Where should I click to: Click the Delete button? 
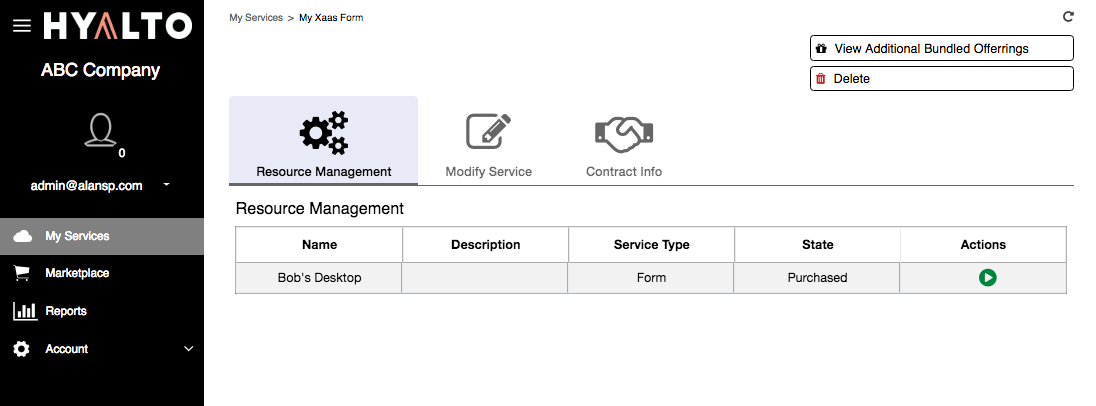pyautogui.click(x=942, y=78)
